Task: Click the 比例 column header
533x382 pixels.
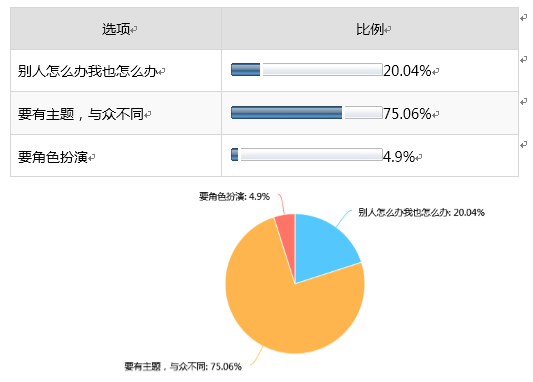Action: (370, 29)
